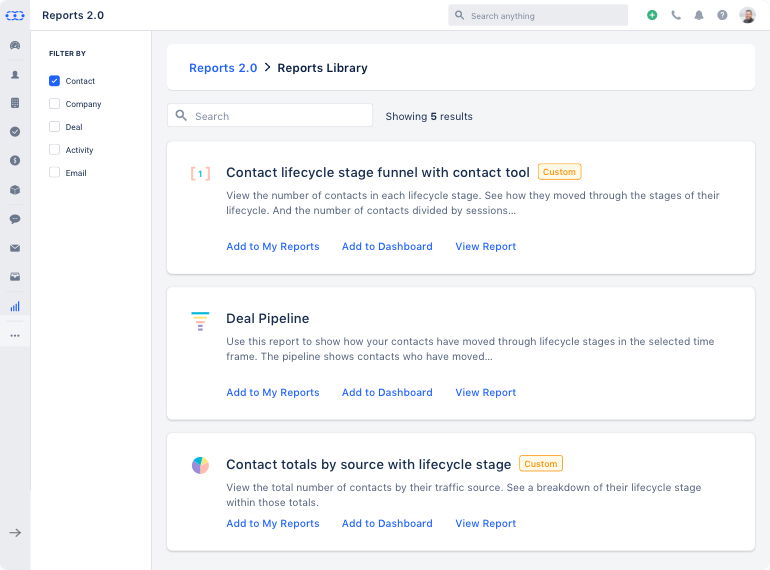The image size is (770, 570).
Task: Open the dashboard gauge icon in sidebar
Action: point(15,45)
